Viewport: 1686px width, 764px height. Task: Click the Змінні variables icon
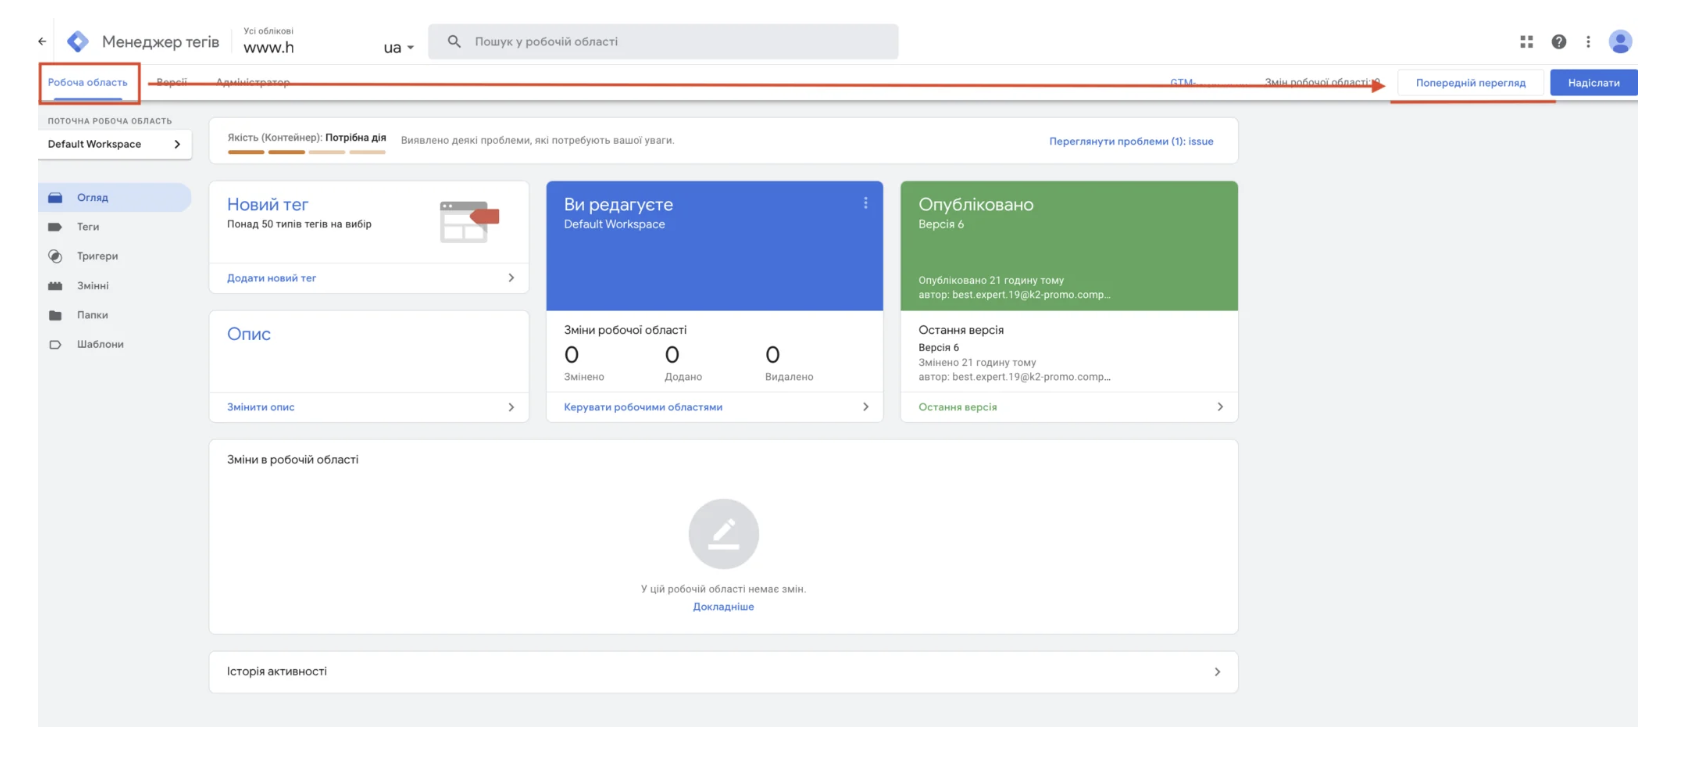point(55,286)
